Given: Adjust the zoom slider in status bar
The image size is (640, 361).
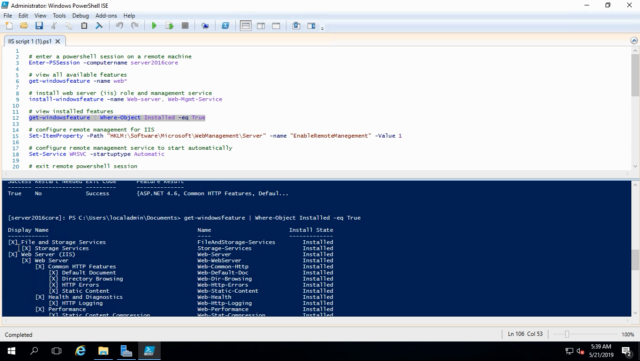Looking at the screenshot, I should [x=567, y=334].
